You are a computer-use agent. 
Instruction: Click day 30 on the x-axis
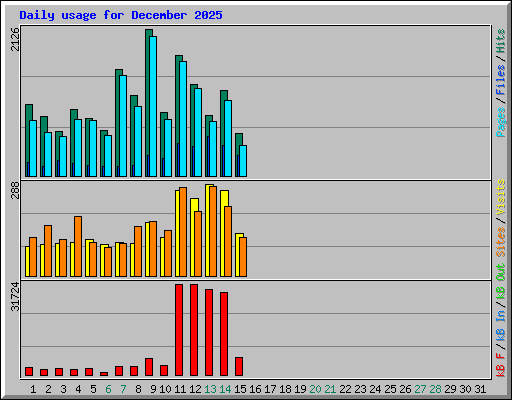(465, 389)
